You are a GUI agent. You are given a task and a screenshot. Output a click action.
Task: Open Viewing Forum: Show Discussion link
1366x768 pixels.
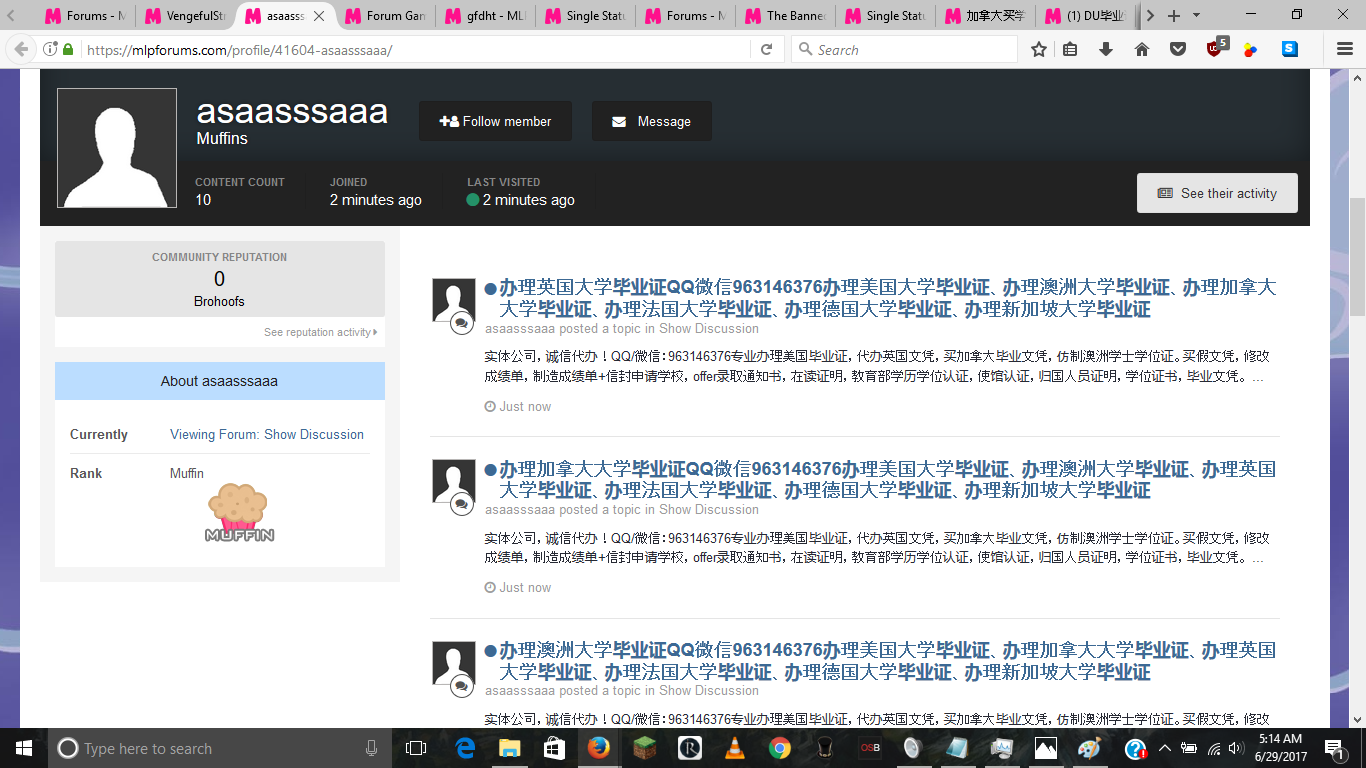pyautogui.click(x=267, y=434)
